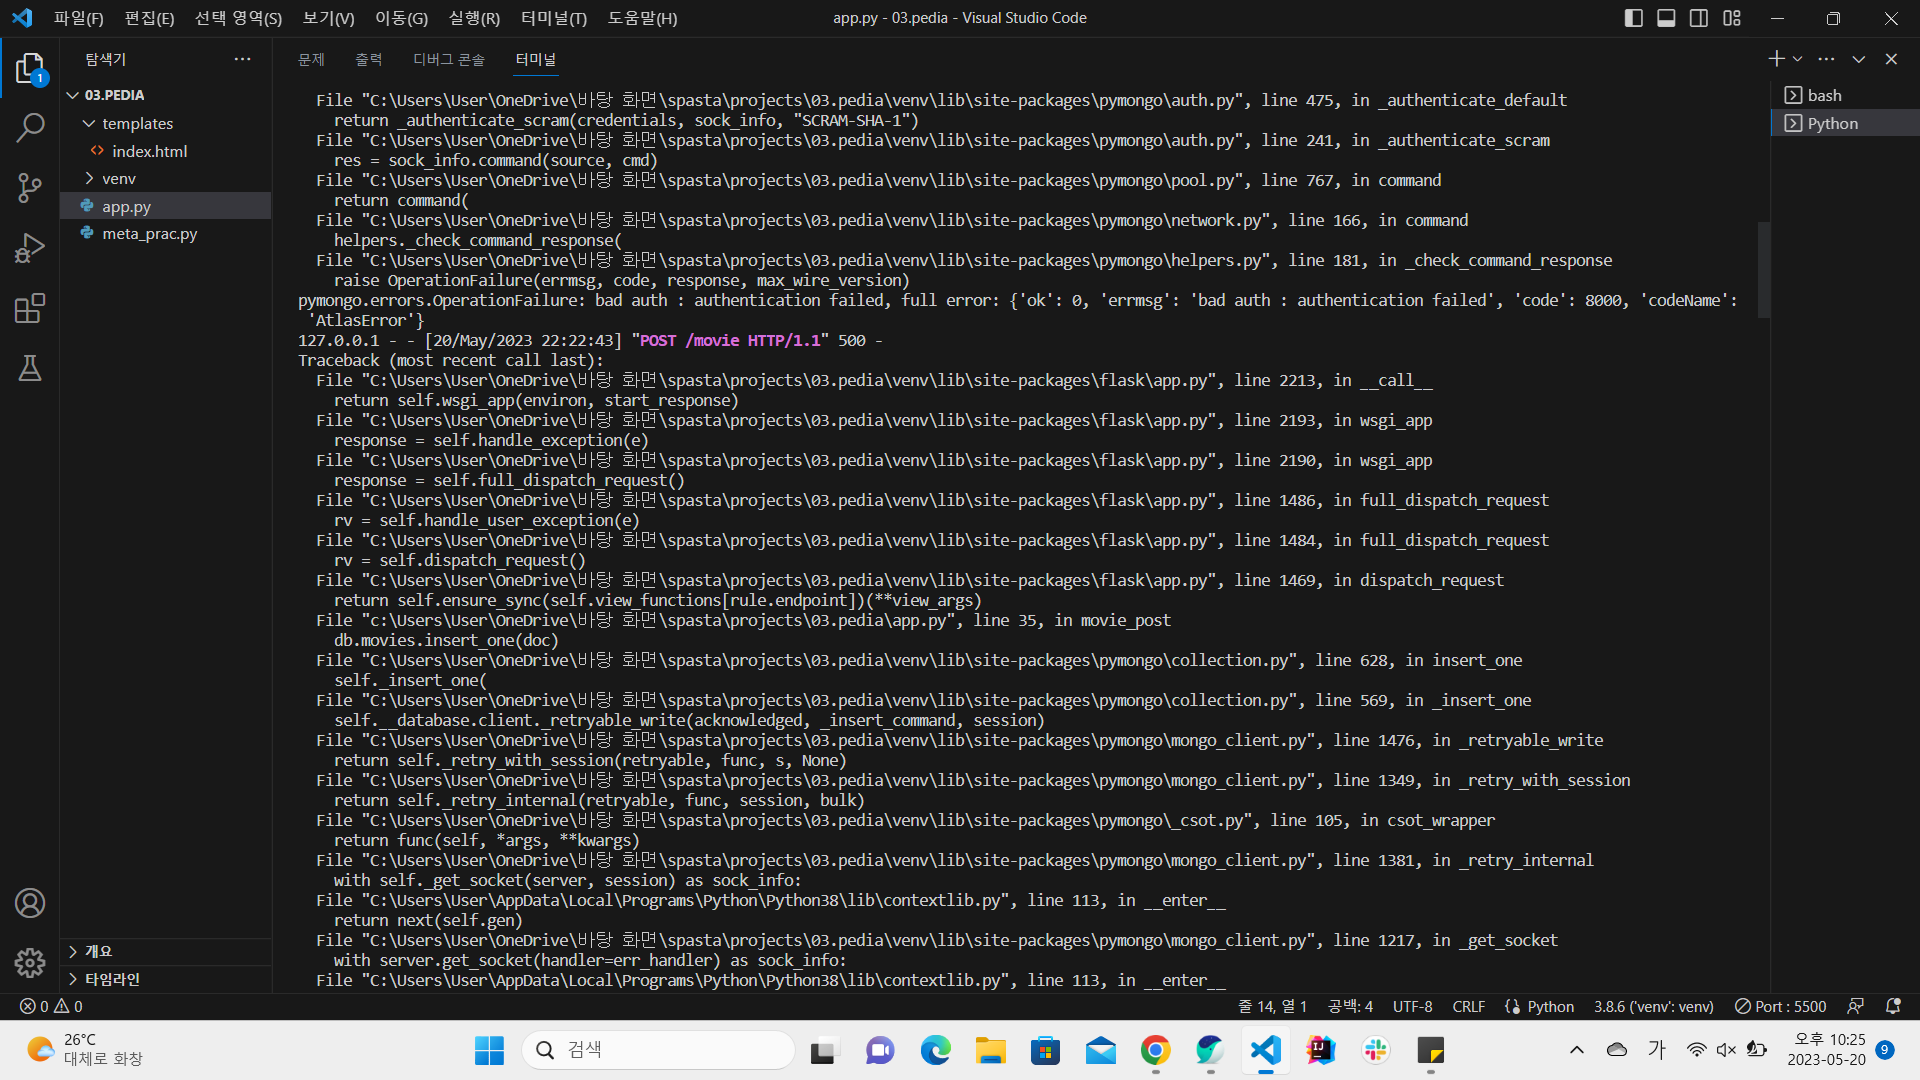
Task: Collapse the 03.PEDIA root folder
Action: pyautogui.click(x=165, y=95)
